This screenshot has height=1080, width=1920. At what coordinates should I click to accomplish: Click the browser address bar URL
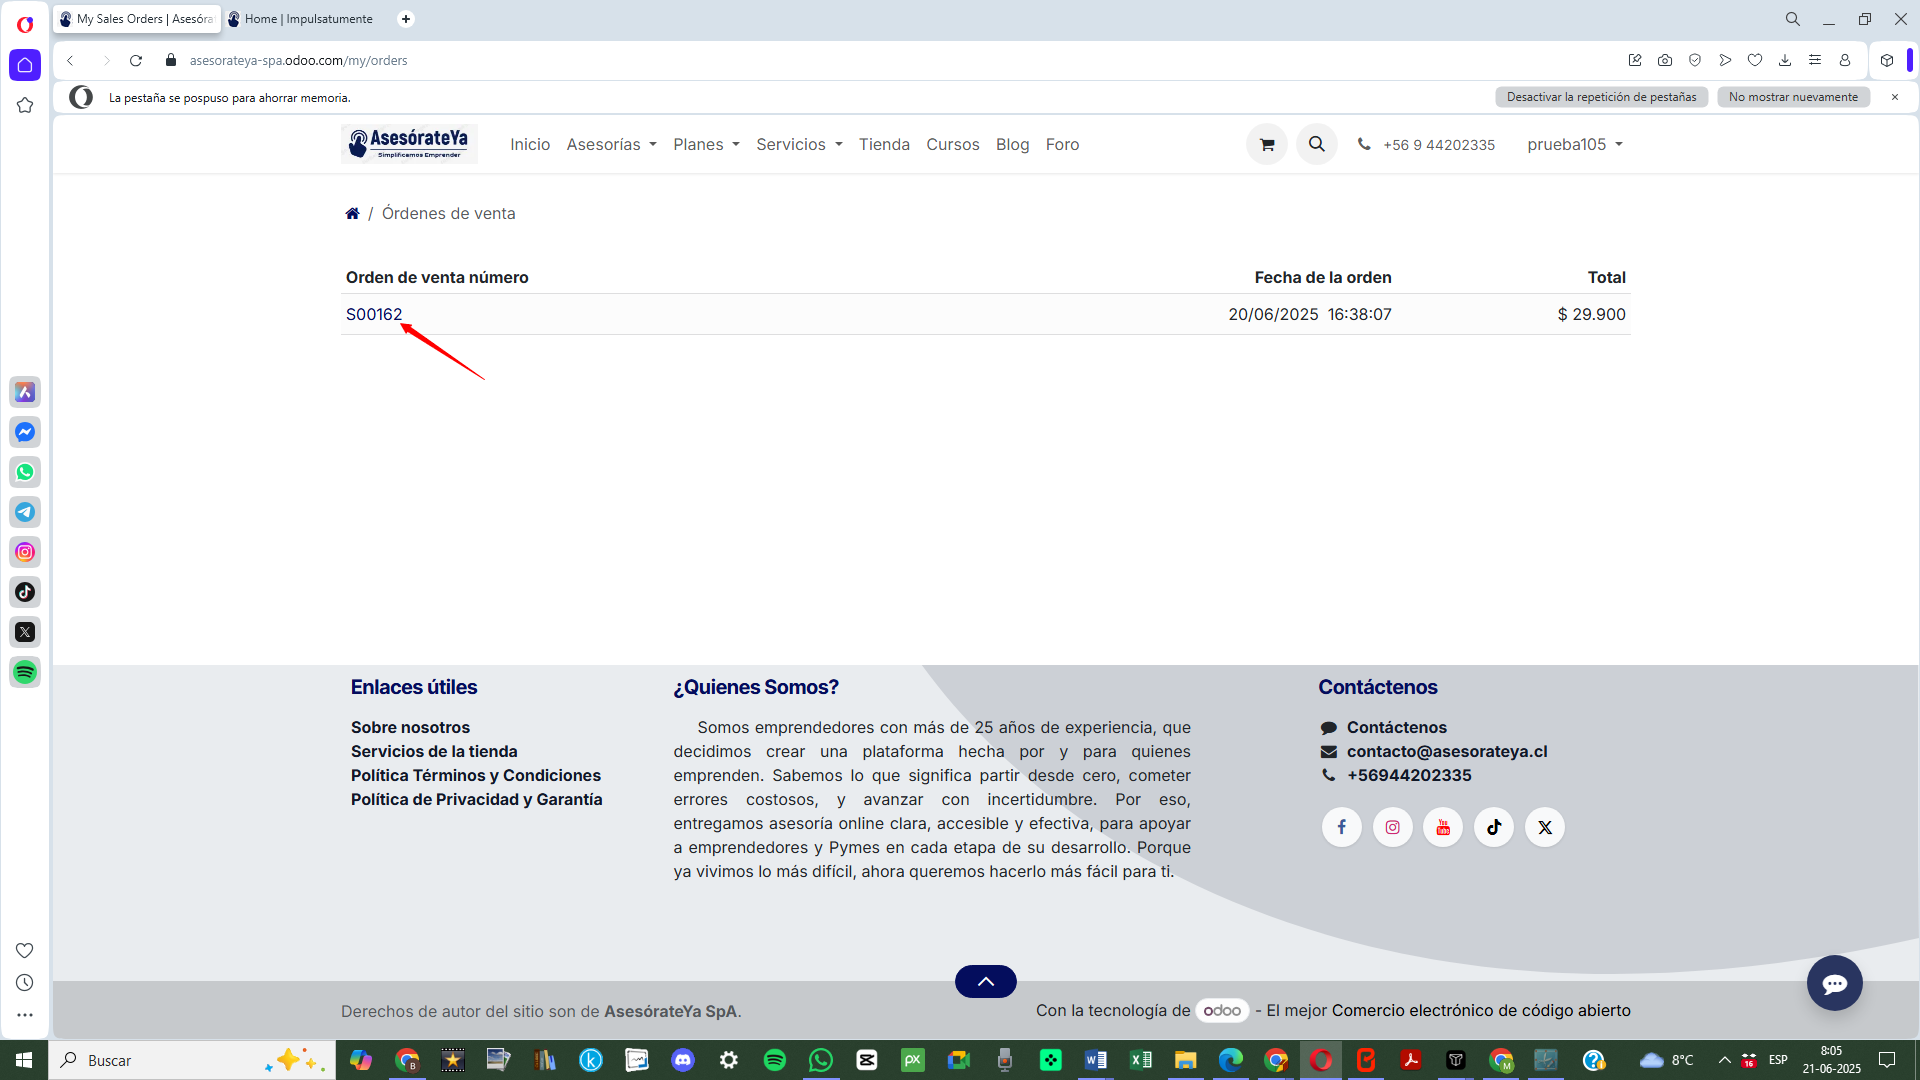click(299, 61)
